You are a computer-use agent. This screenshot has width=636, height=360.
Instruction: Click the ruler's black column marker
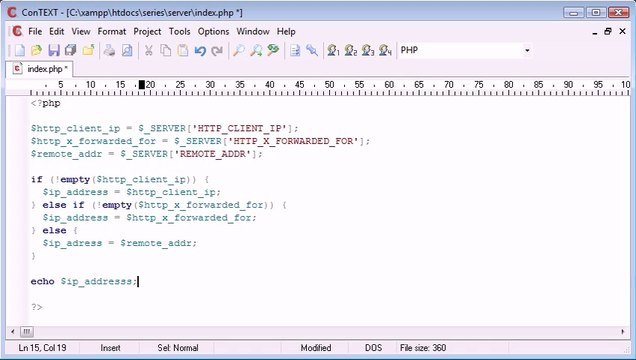(x=142, y=85)
